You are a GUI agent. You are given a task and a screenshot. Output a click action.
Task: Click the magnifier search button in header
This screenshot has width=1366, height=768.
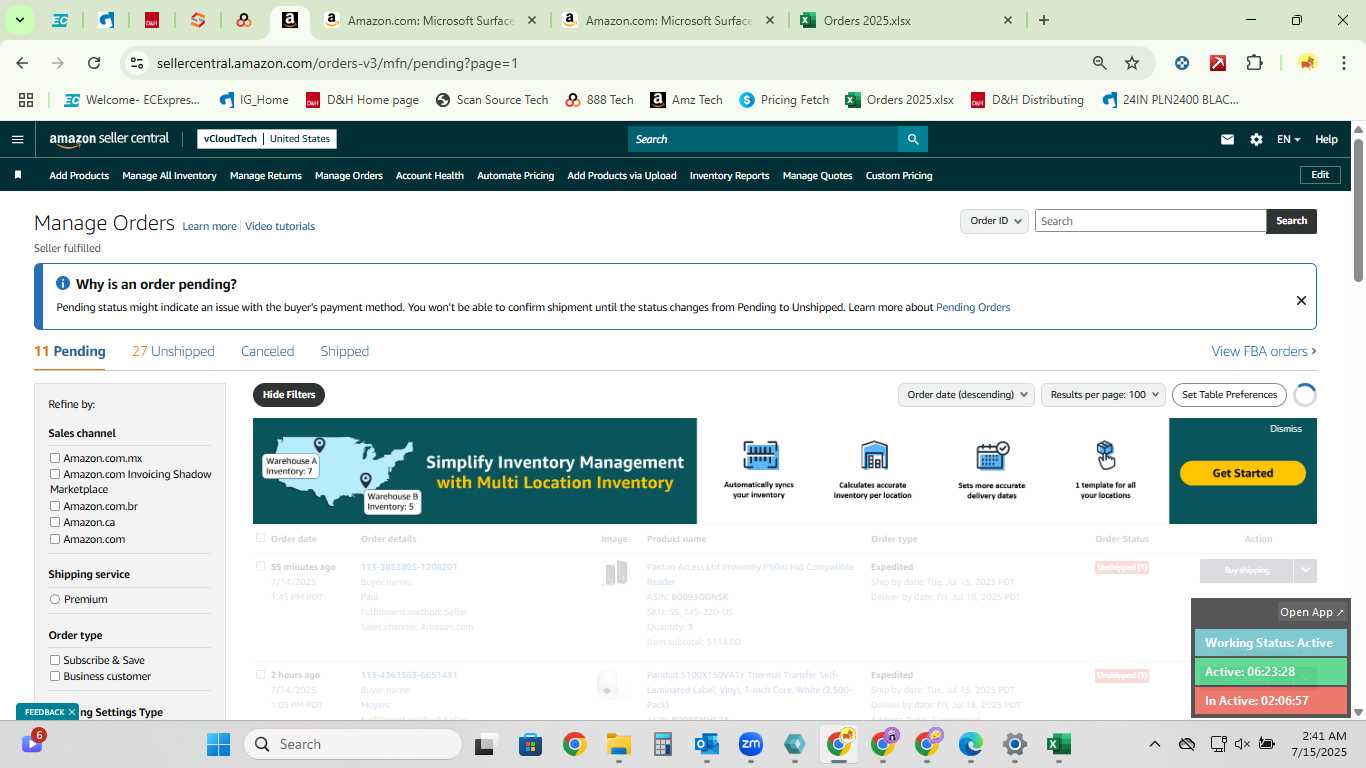pyautogui.click(x=912, y=139)
